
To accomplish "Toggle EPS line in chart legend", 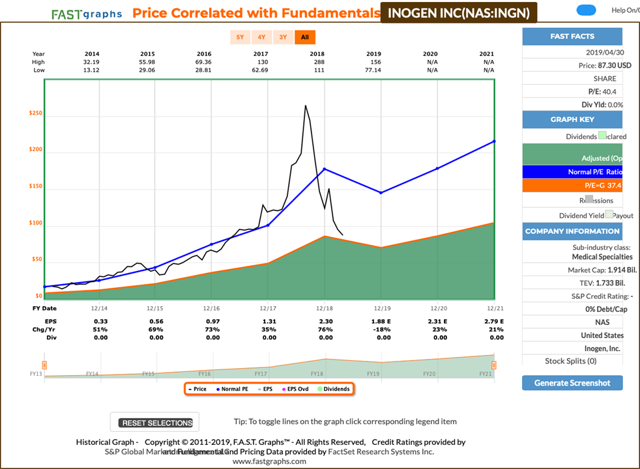I will click(265, 389).
